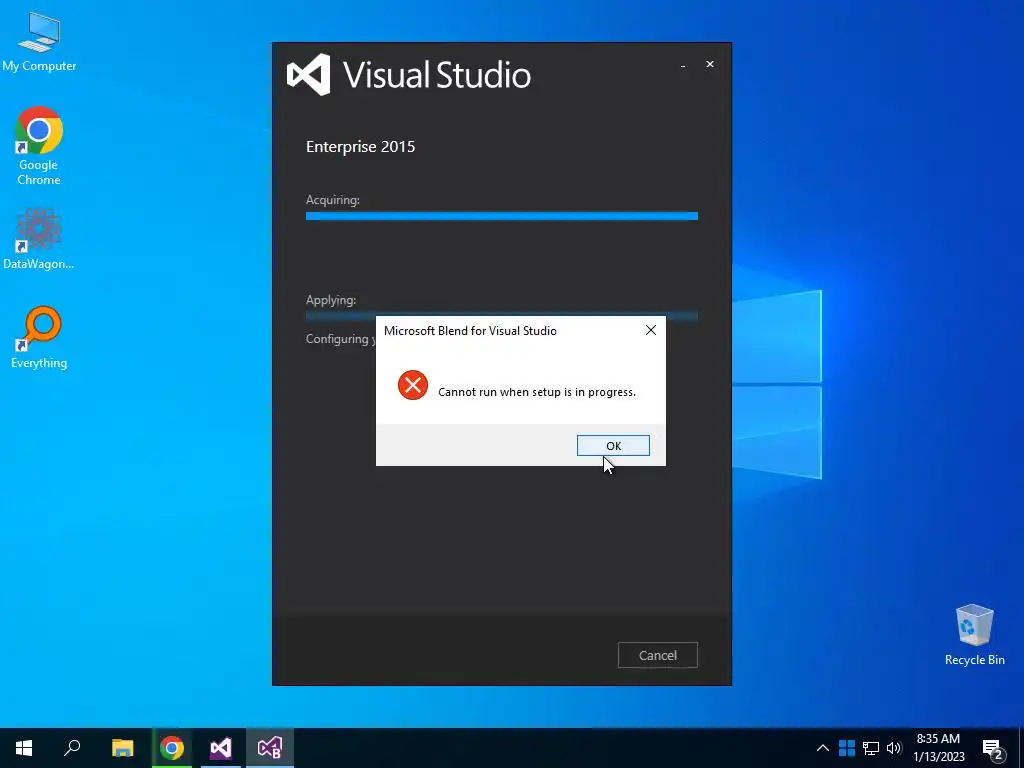Select the 'Enterprise 2015' text

(360, 146)
